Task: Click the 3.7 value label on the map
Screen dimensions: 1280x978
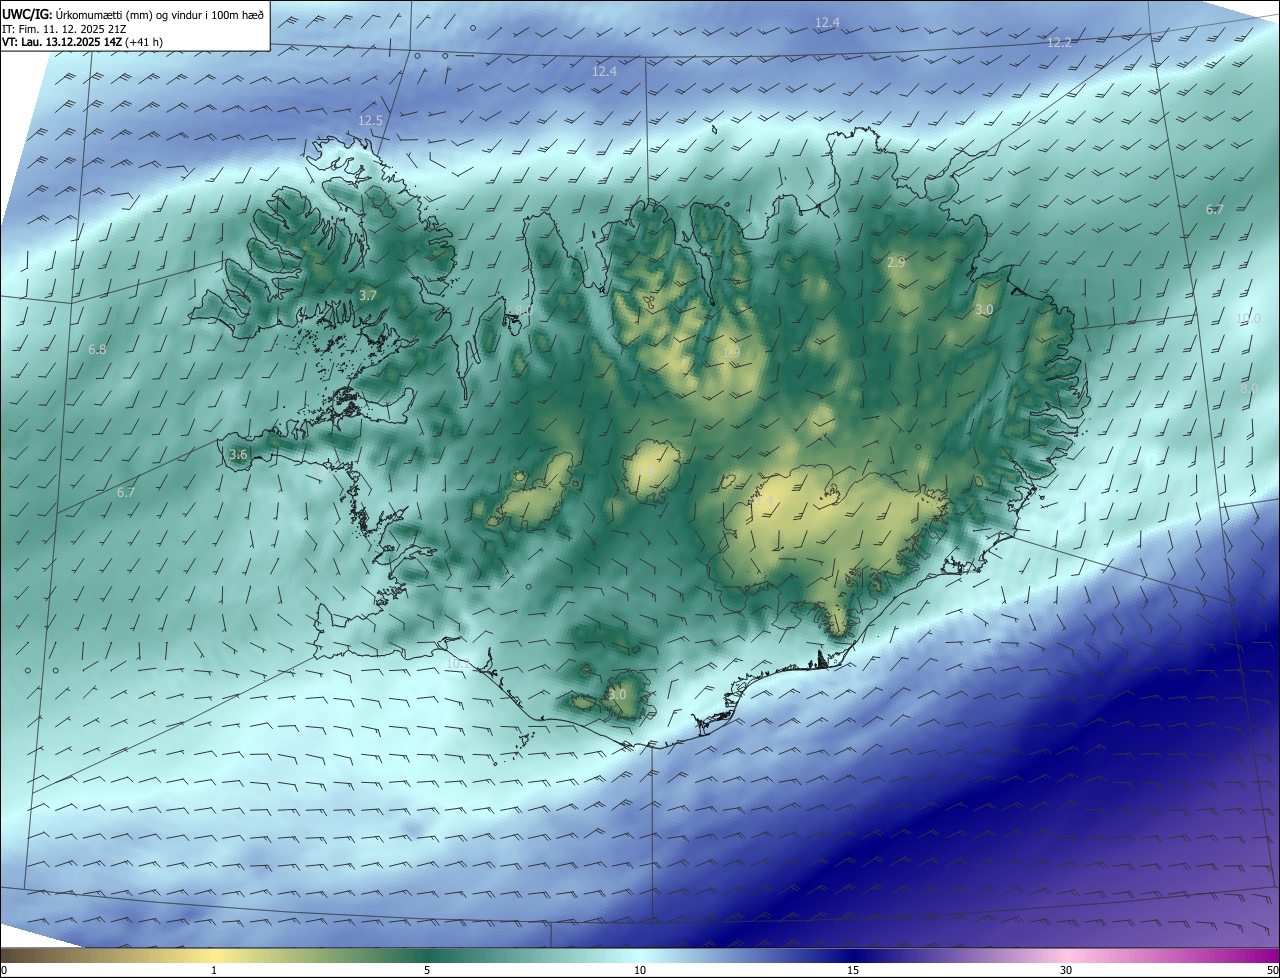Action: coord(368,295)
